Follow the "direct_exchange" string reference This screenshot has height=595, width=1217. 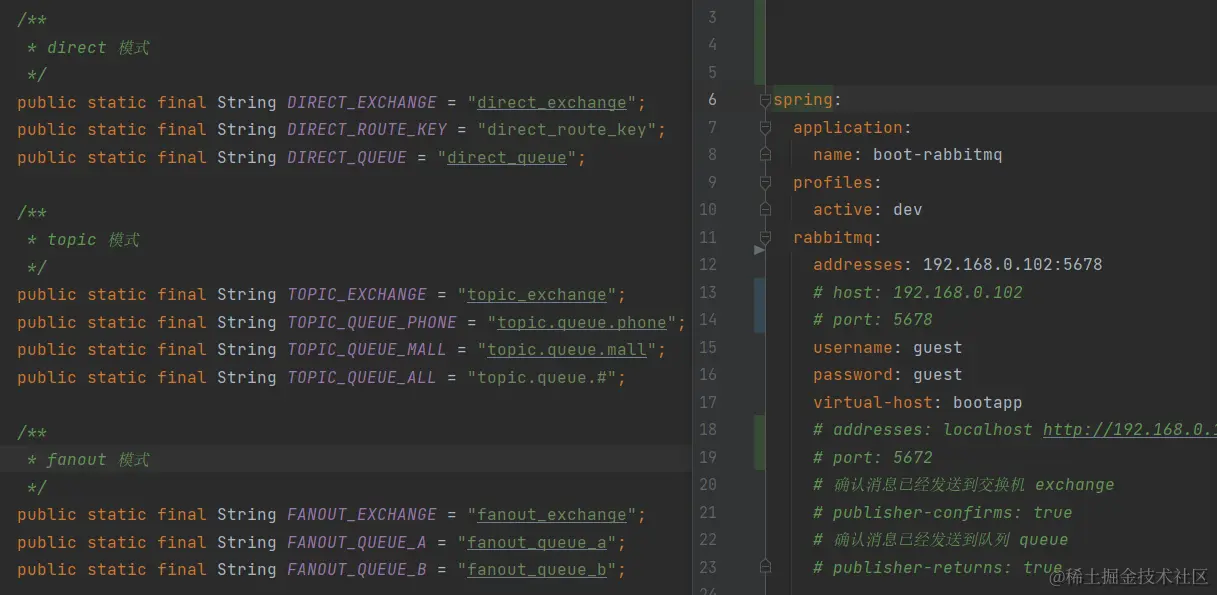click(x=552, y=103)
